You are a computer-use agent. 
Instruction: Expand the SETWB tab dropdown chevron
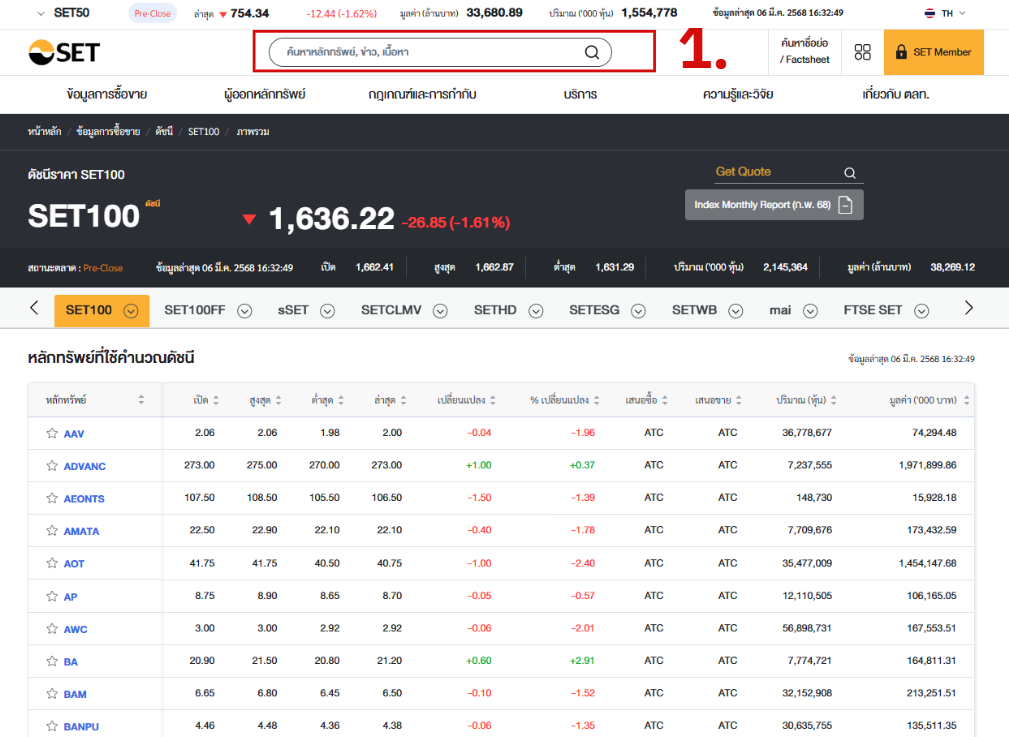click(x=736, y=312)
